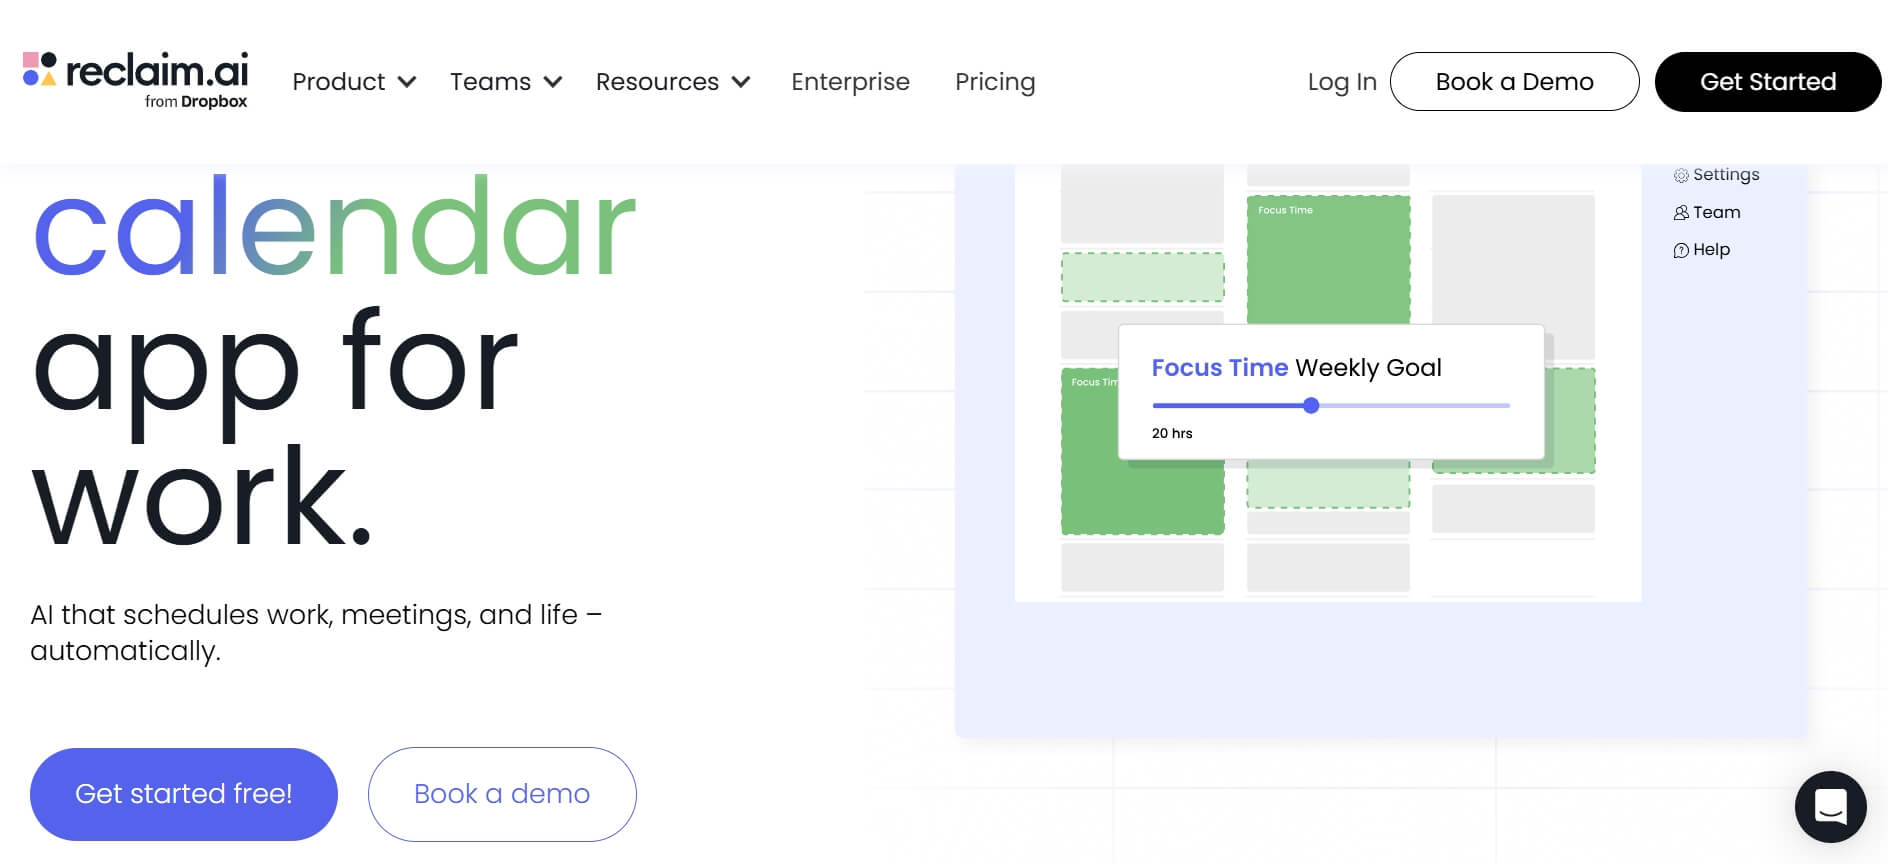Click the black Get Started button
This screenshot has width=1888, height=864.
1767,82
